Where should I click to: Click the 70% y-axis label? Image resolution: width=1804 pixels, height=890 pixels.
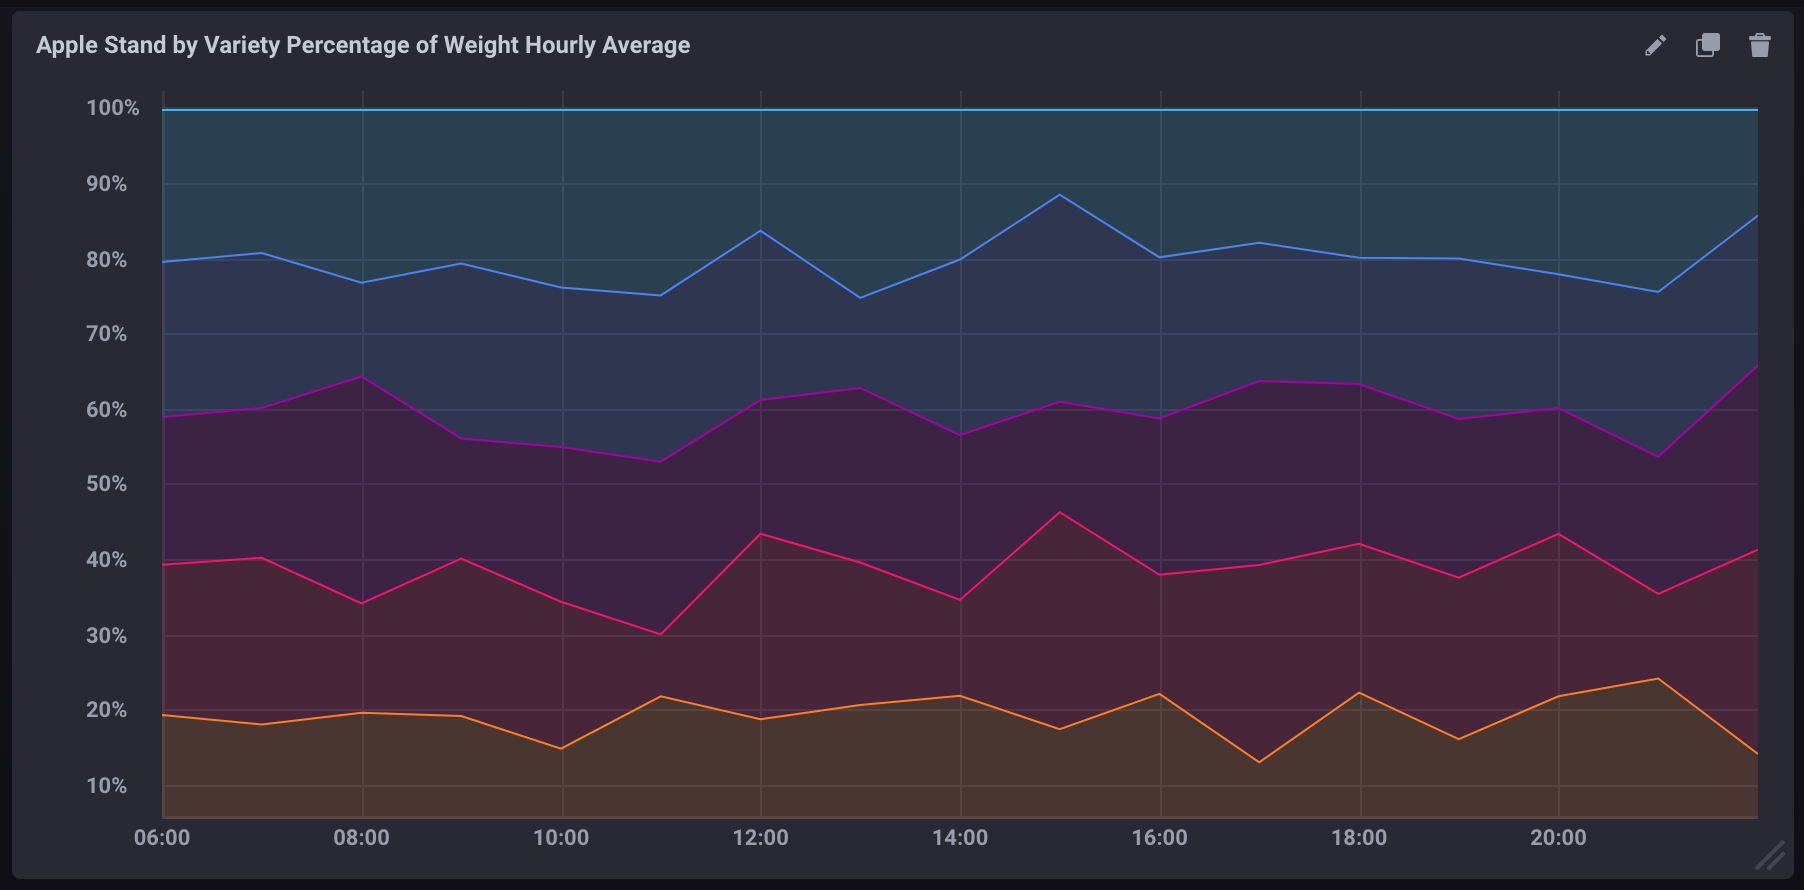click(x=107, y=334)
